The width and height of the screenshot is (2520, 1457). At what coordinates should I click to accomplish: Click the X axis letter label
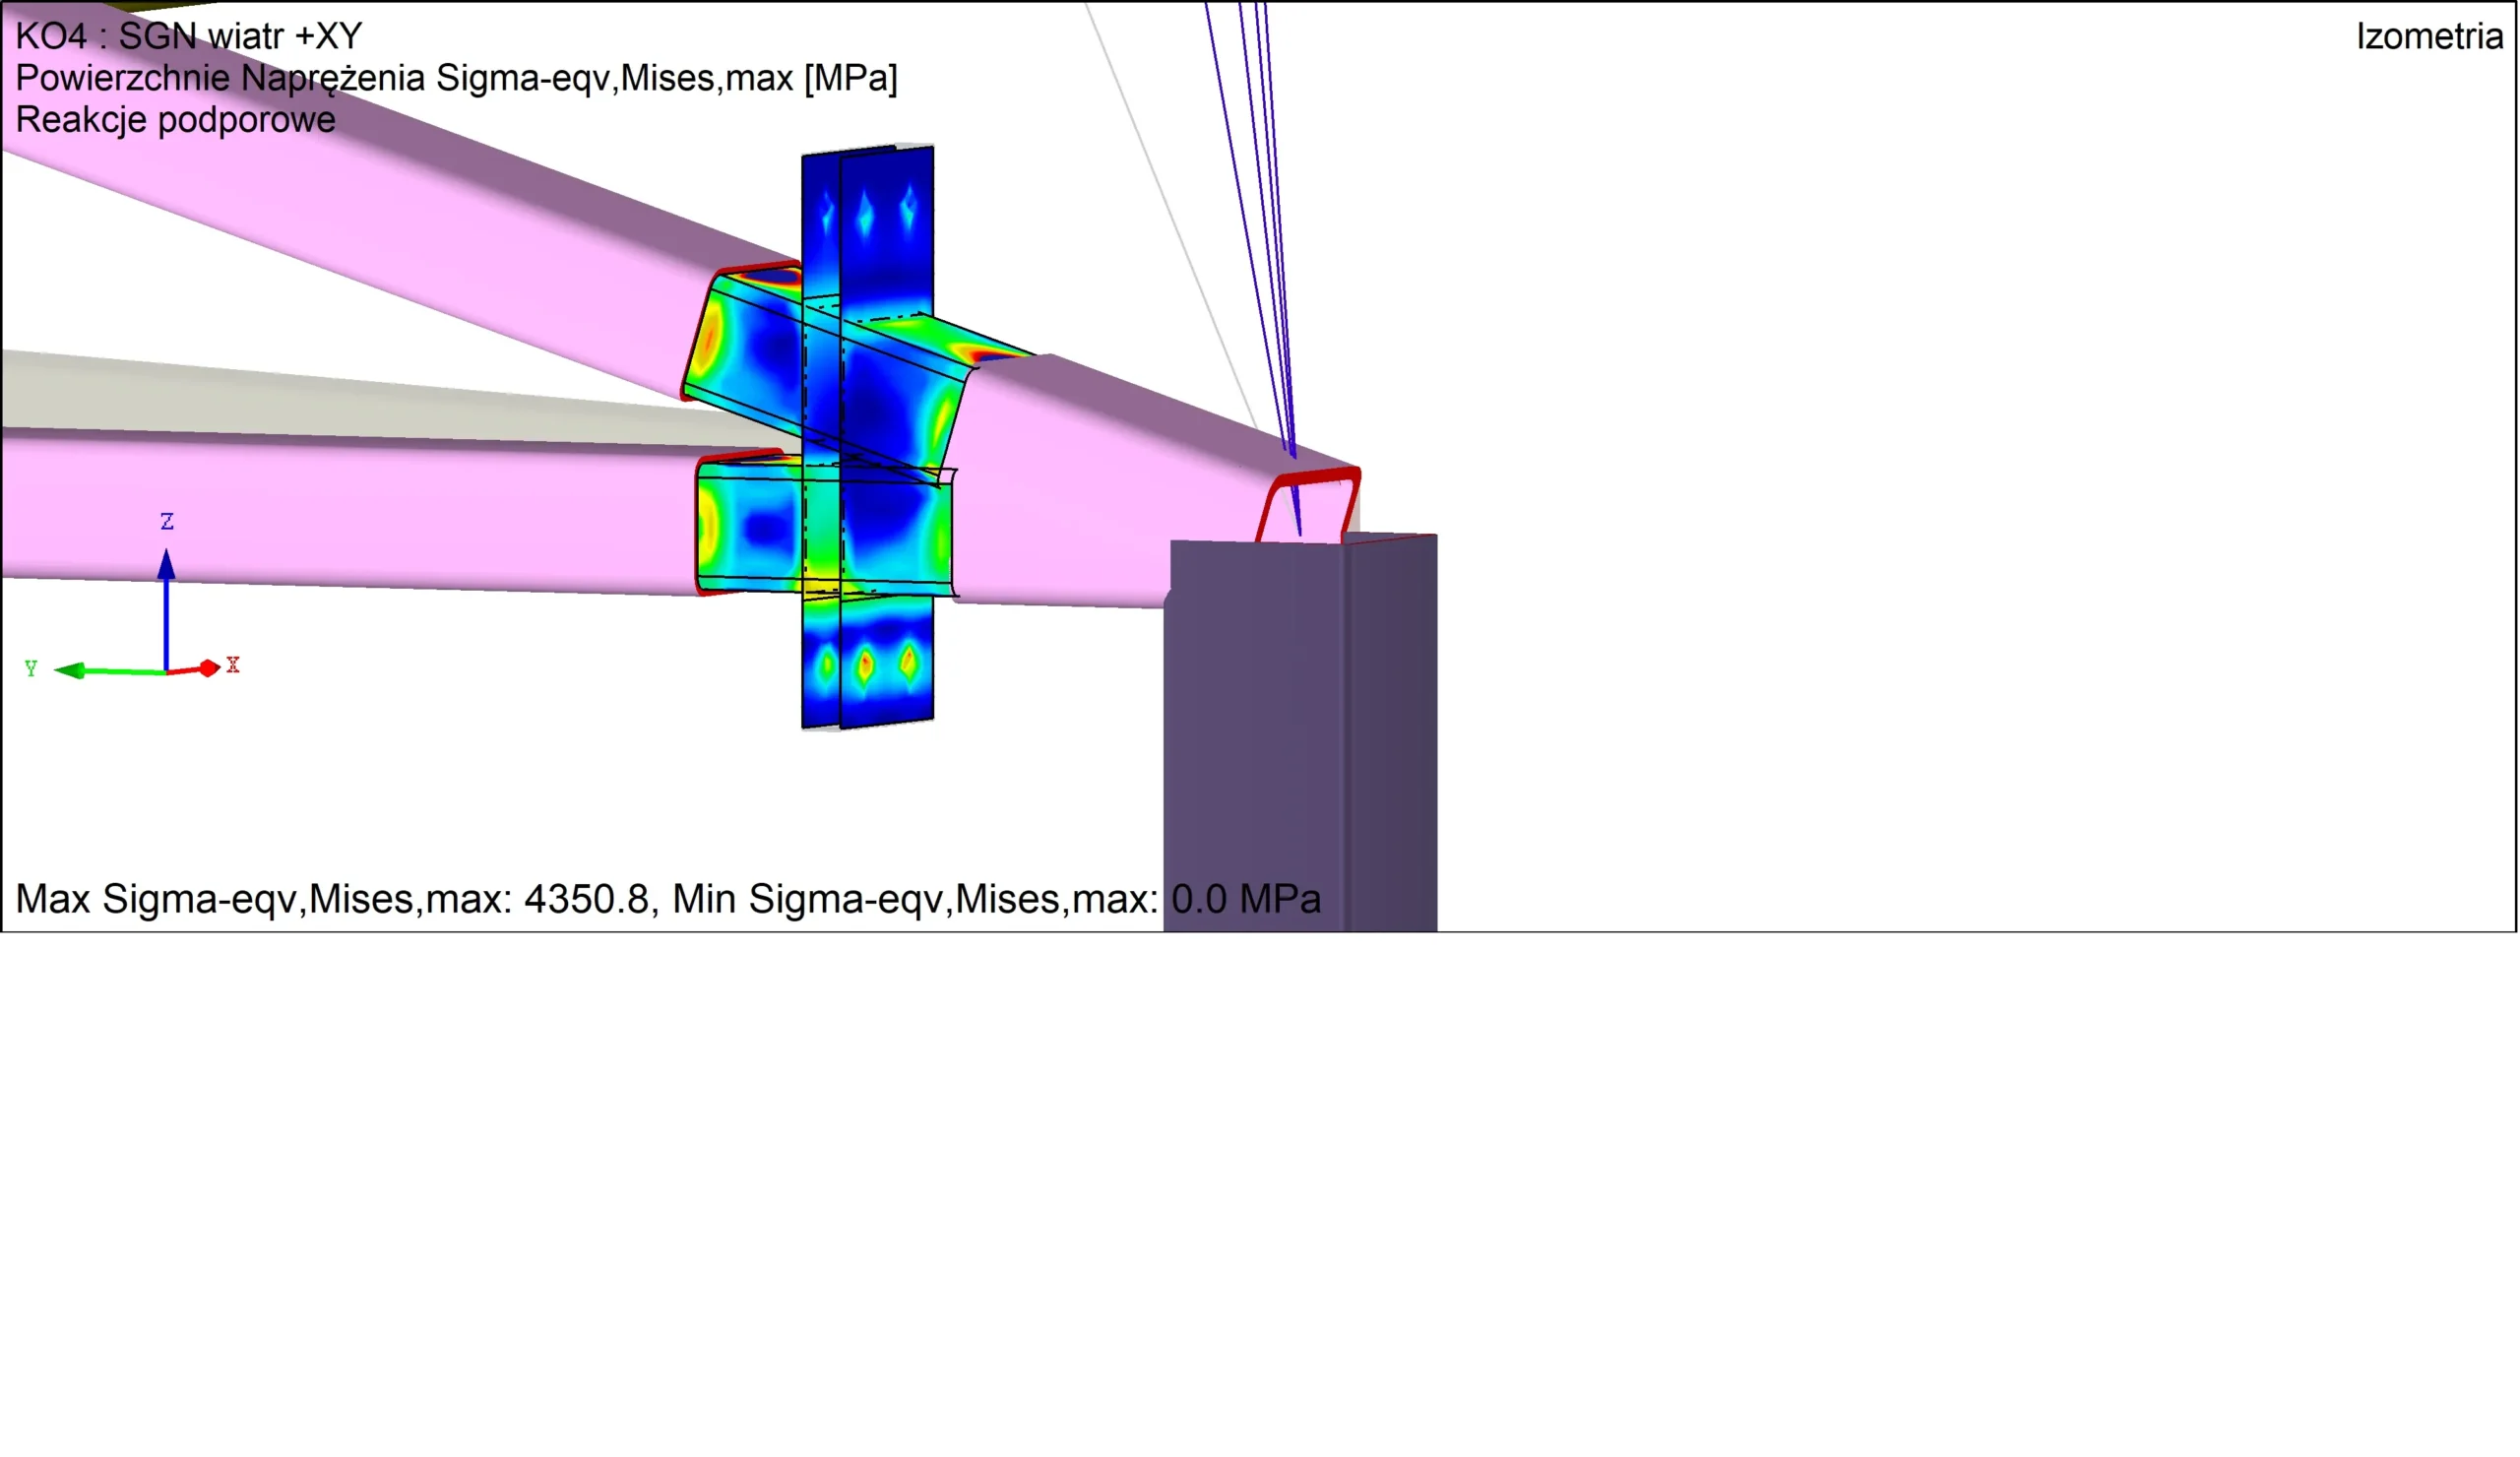click(x=233, y=665)
